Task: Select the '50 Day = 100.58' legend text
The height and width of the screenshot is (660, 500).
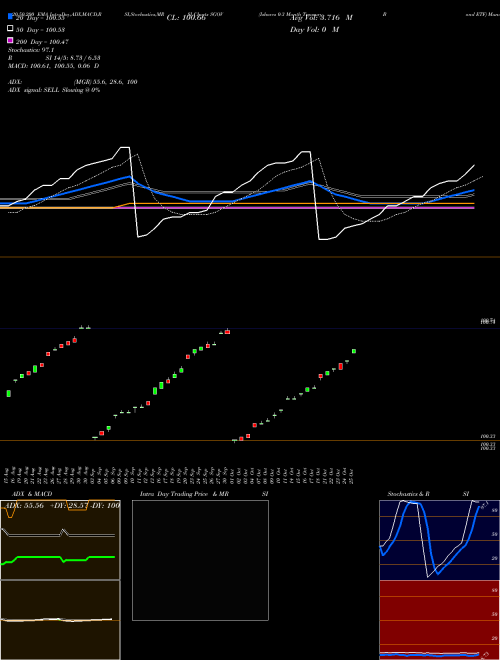Action: (40, 30)
